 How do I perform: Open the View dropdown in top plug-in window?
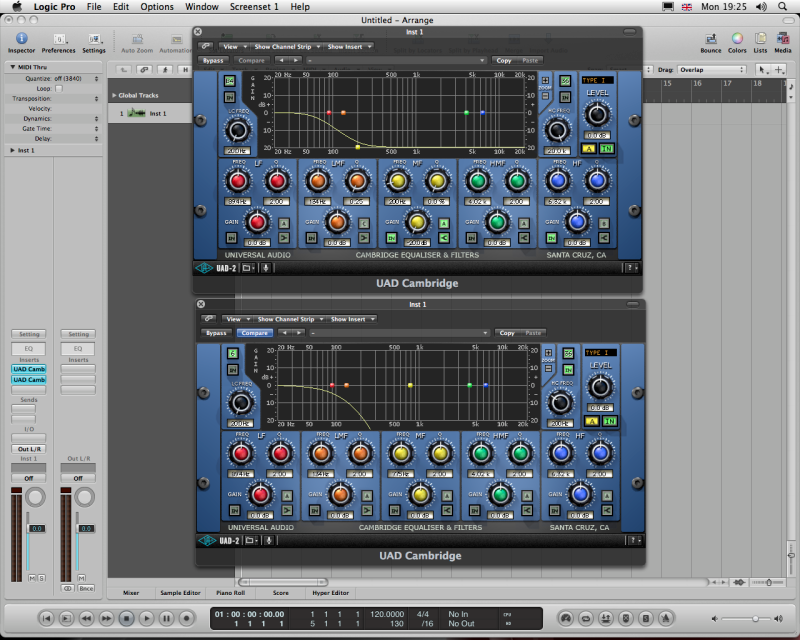(x=234, y=46)
